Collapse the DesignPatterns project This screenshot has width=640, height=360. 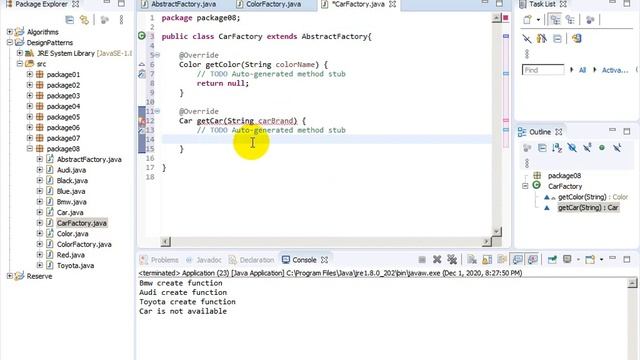click(x=10, y=42)
